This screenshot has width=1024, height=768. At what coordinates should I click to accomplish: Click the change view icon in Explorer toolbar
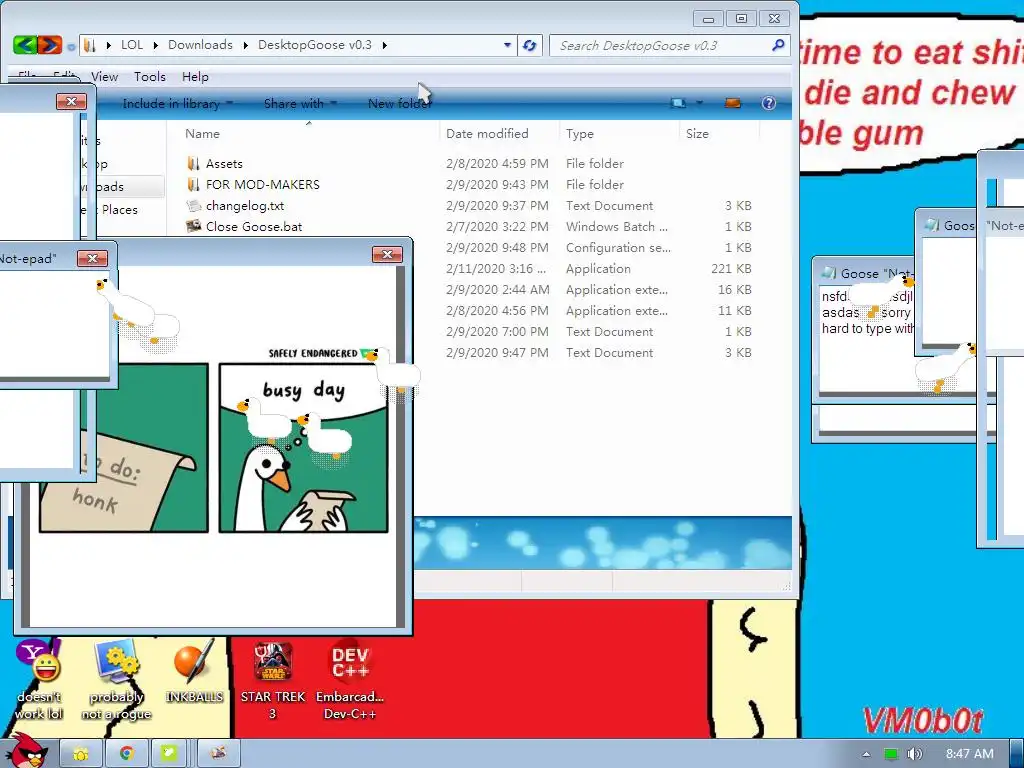(x=678, y=103)
